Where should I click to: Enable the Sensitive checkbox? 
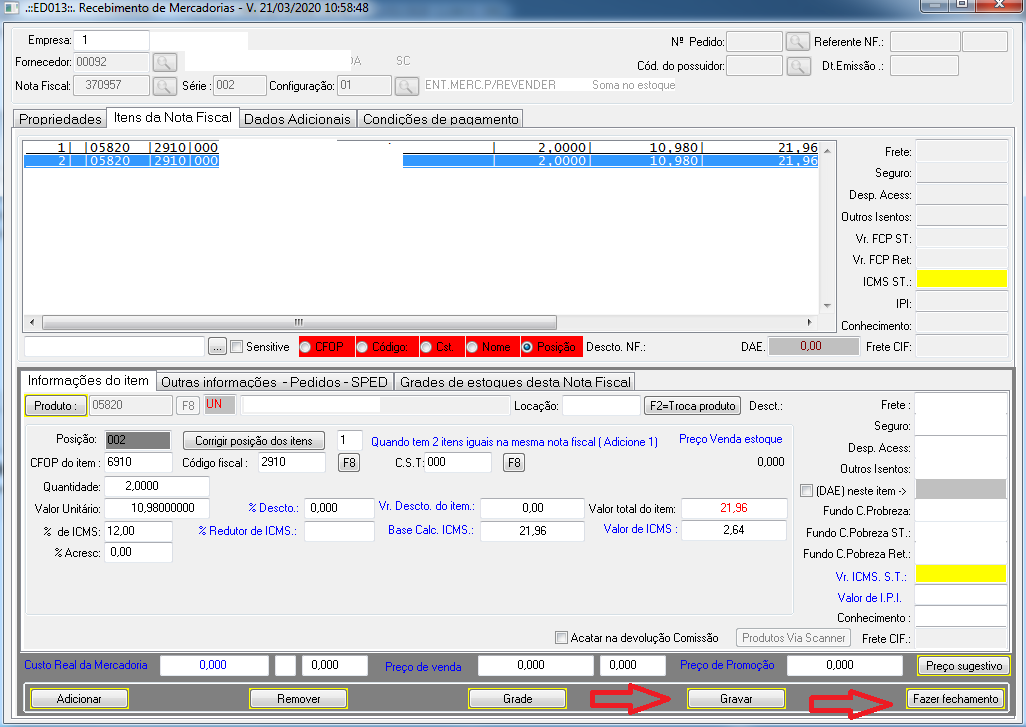click(x=237, y=347)
